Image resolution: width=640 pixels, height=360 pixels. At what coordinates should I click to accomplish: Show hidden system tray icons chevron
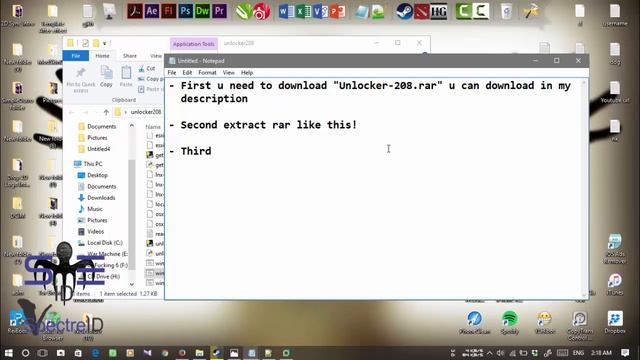489,353
